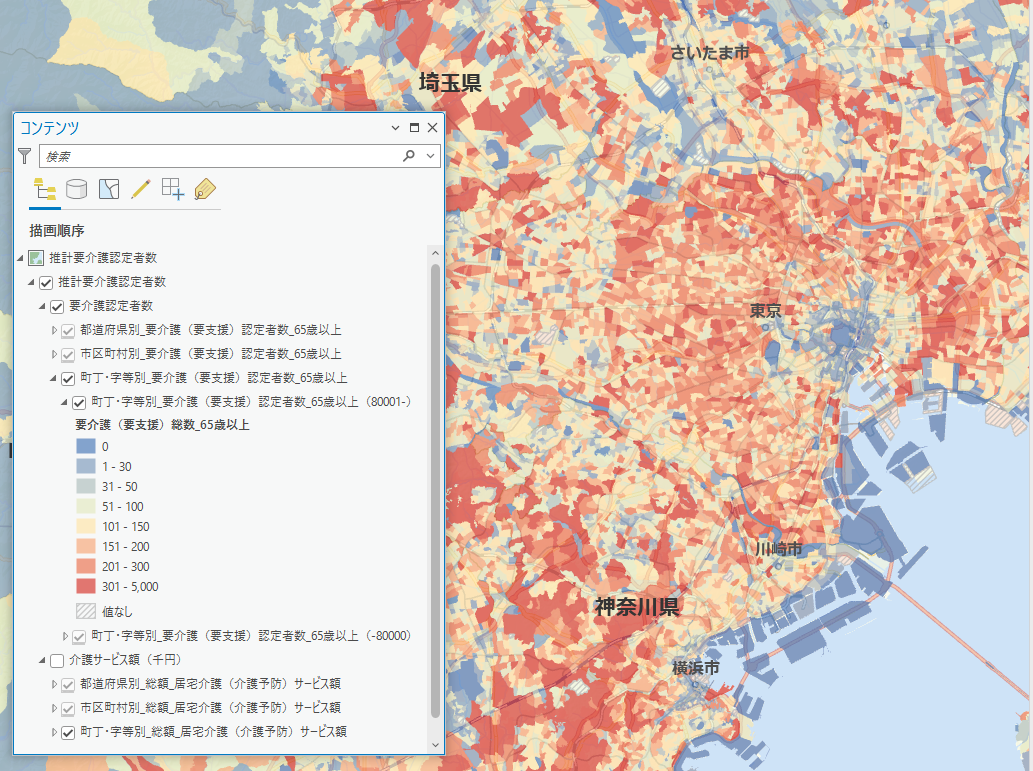
Task: Expand the (-80000) layer
Action: (x=65, y=637)
